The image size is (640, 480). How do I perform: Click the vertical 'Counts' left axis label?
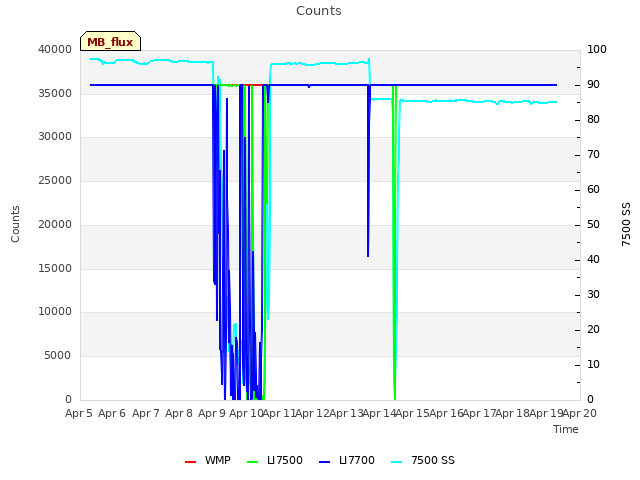15,224
